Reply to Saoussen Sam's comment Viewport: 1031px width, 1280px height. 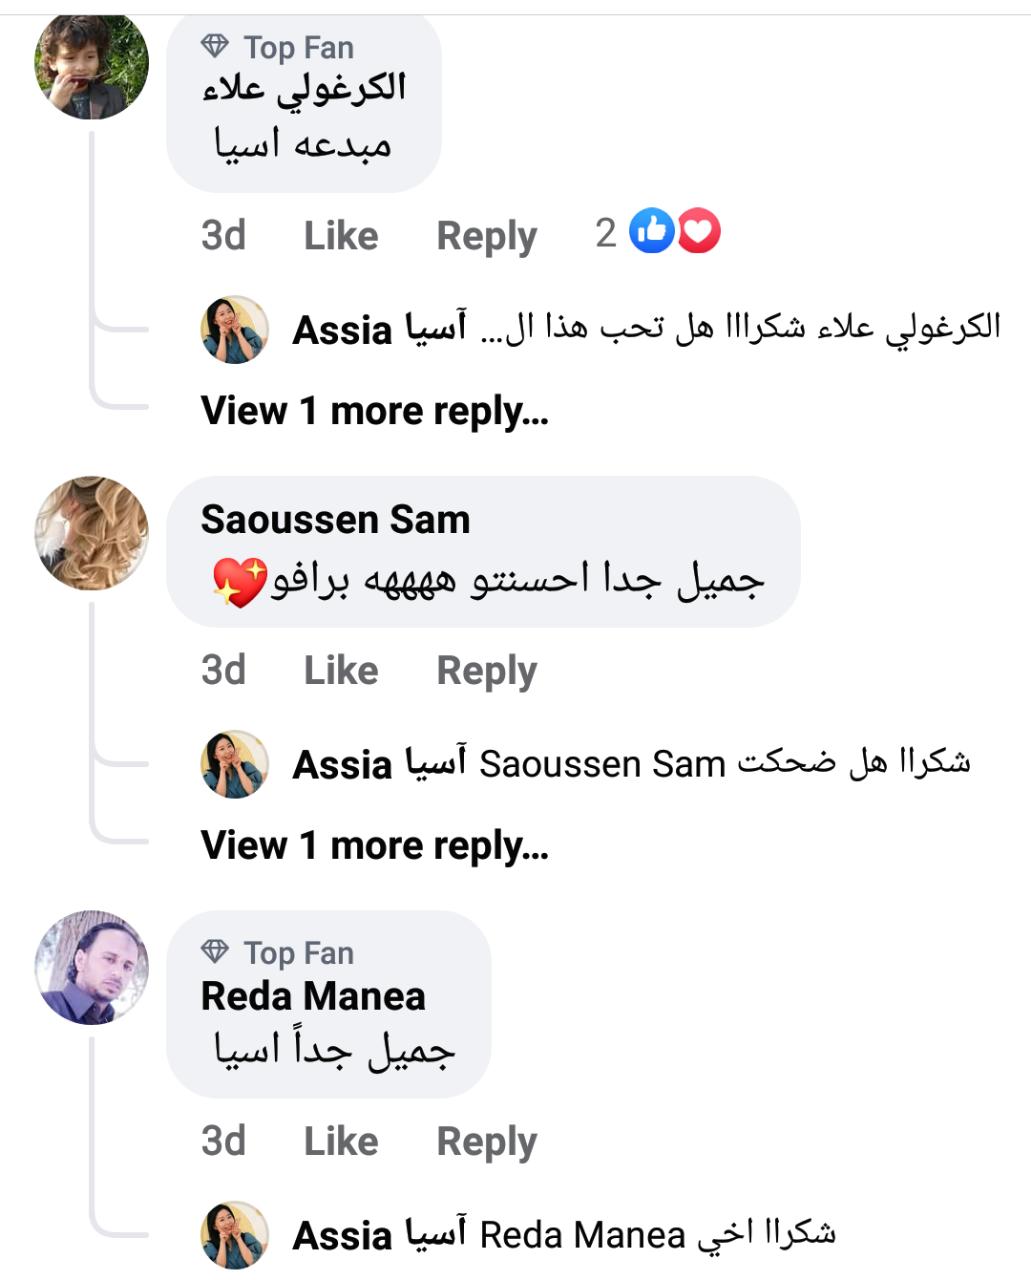(486, 670)
